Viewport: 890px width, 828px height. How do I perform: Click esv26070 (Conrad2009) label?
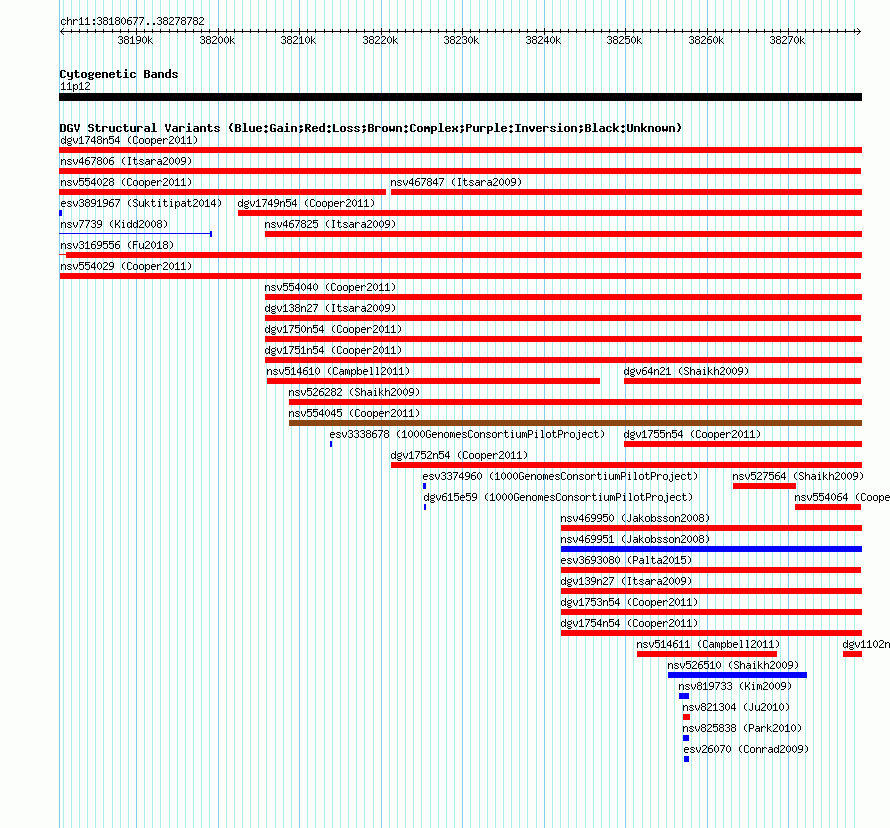pos(746,749)
